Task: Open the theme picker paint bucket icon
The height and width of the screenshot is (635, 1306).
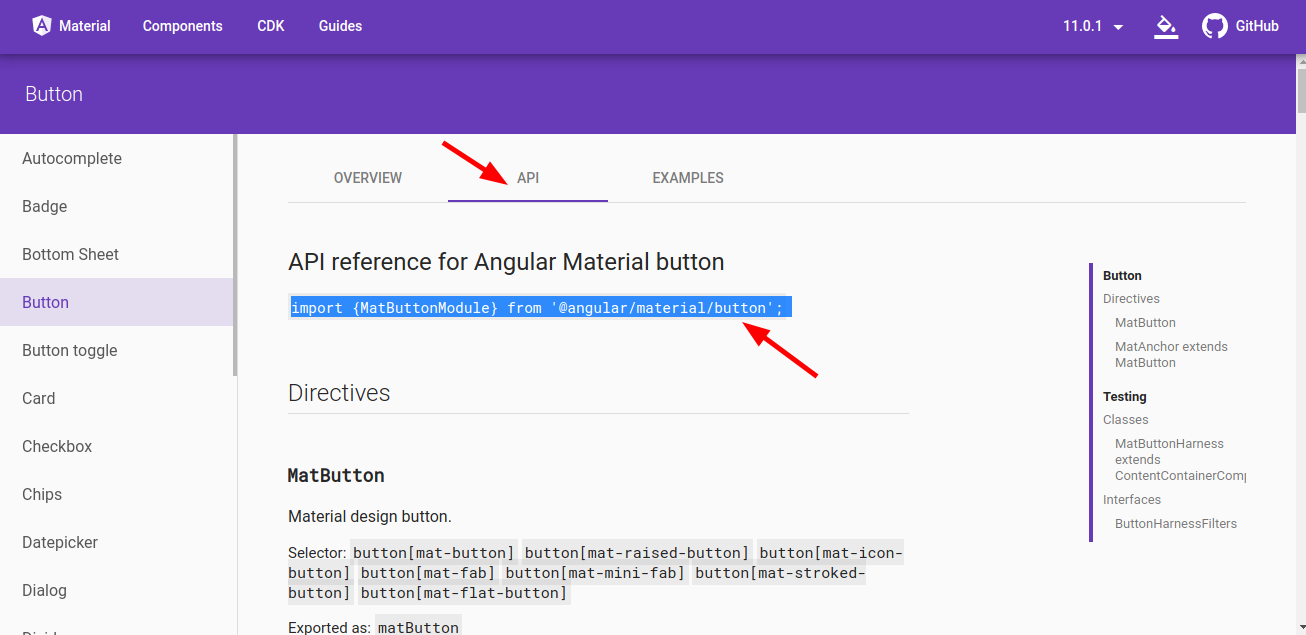Action: click(x=1166, y=26)
